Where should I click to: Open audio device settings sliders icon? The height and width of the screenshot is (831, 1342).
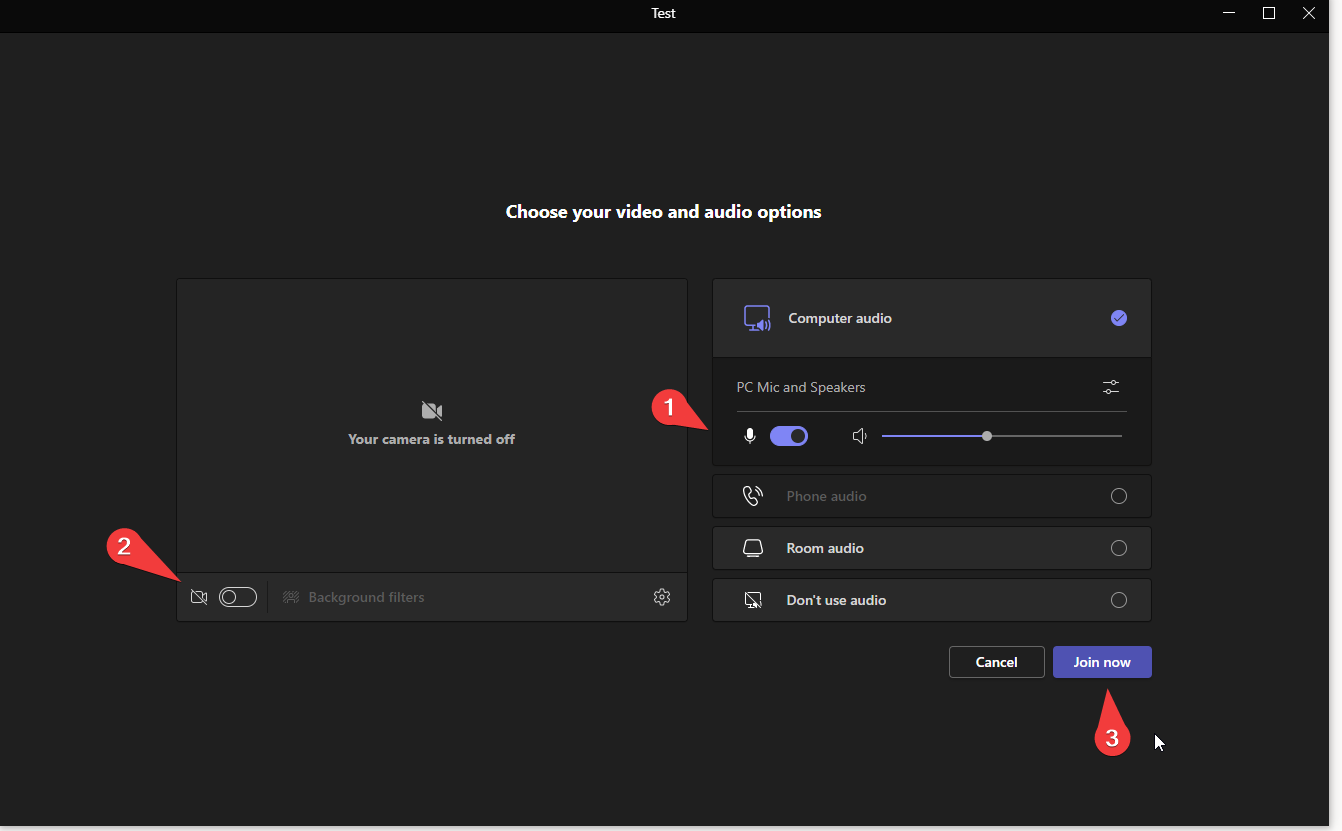(x=1110, y=387)
